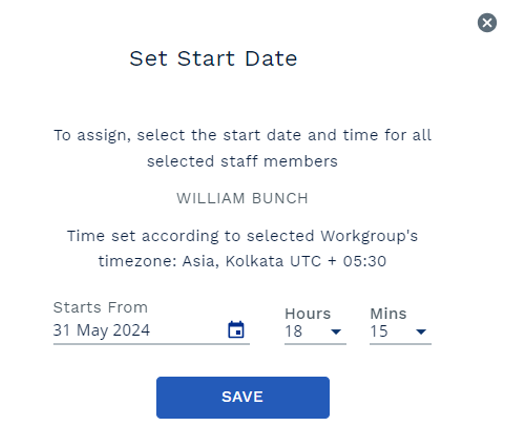
Task: Click the 31 May 2024 date field
Action: pos(151,330)
